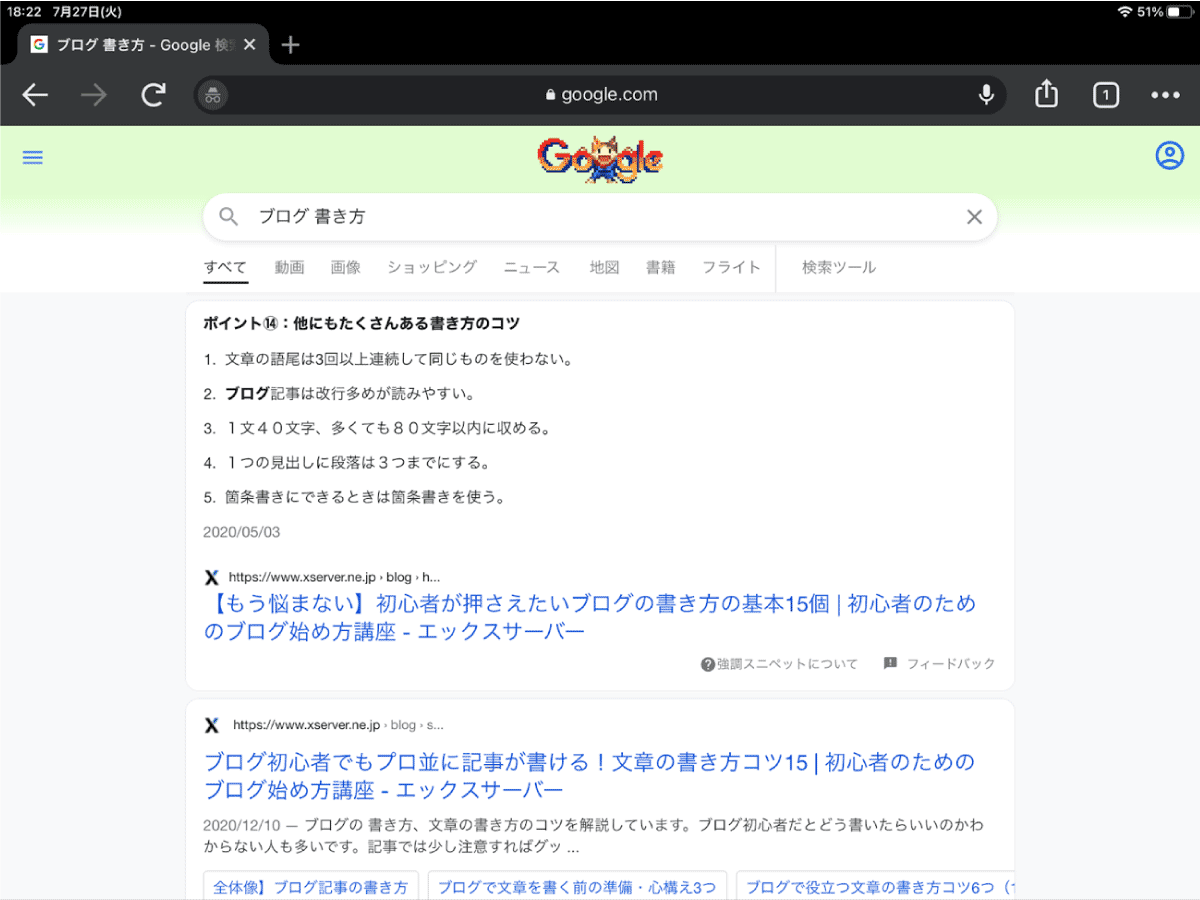This screenshot has width=1200, height=900.
Task: Open the share sheet icon
Action: pos(1046,94)
